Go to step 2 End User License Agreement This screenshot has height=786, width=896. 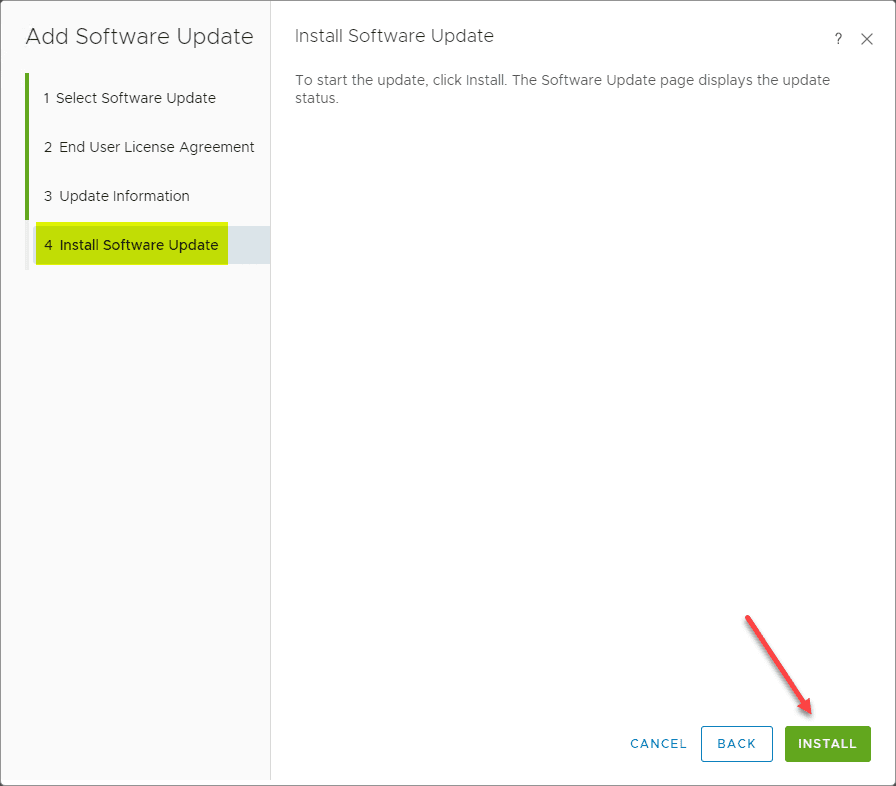148,147
